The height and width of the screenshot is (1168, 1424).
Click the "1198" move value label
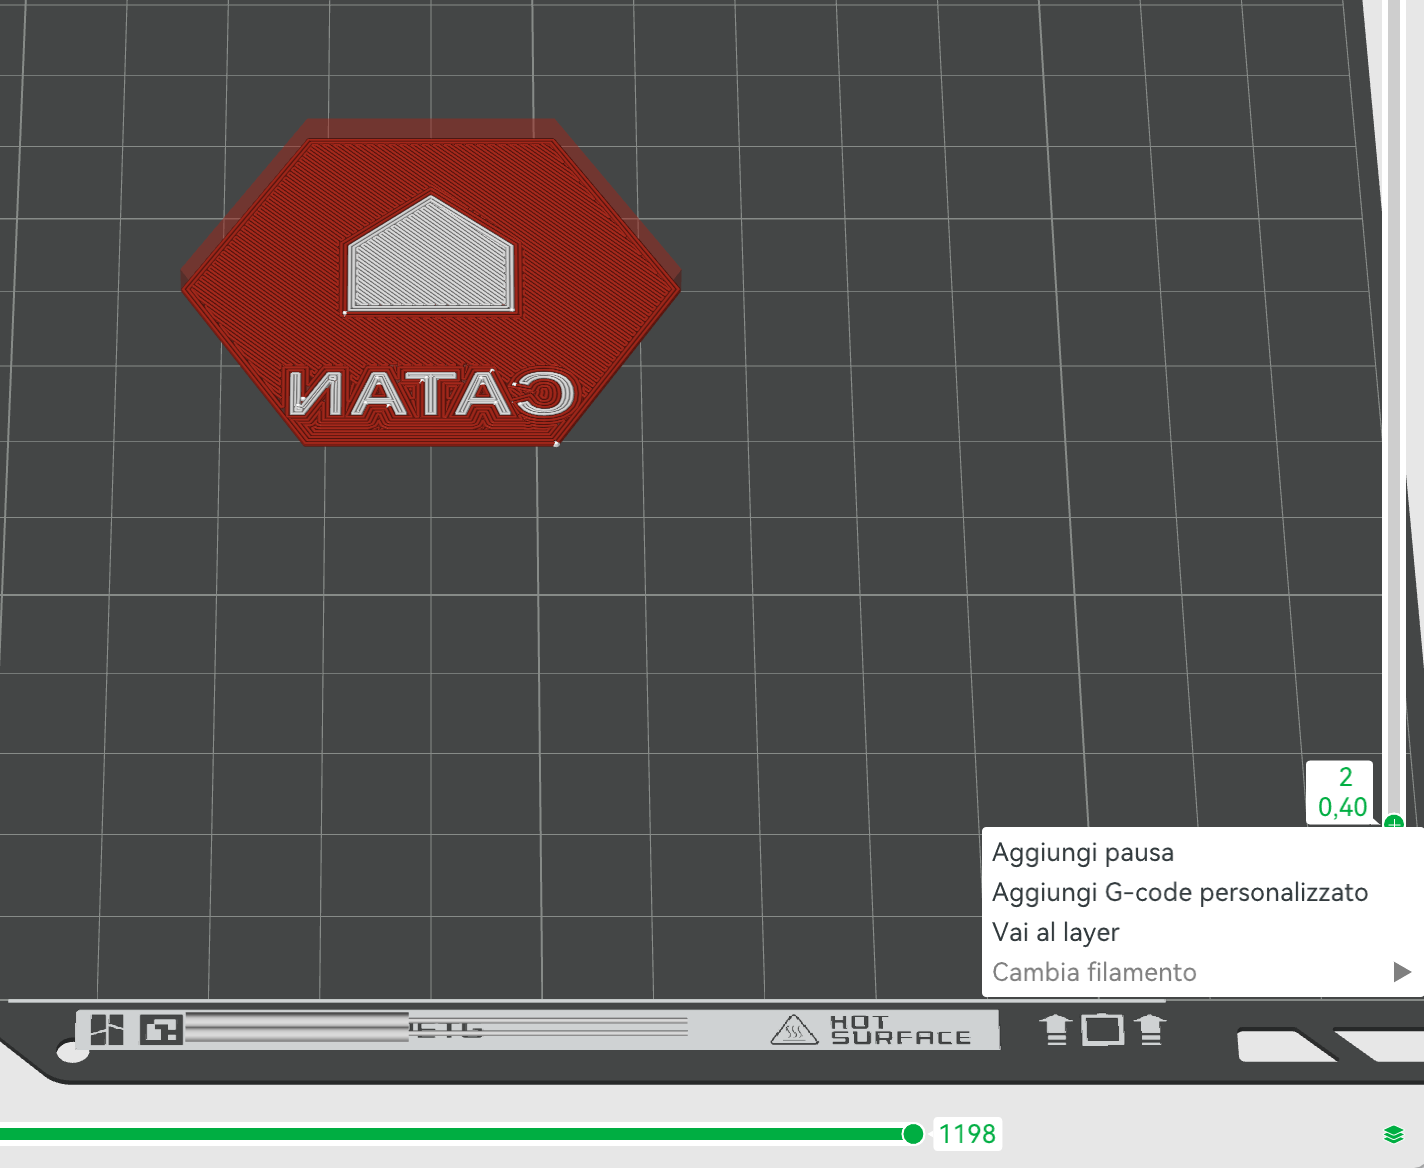click(967, 1134)
